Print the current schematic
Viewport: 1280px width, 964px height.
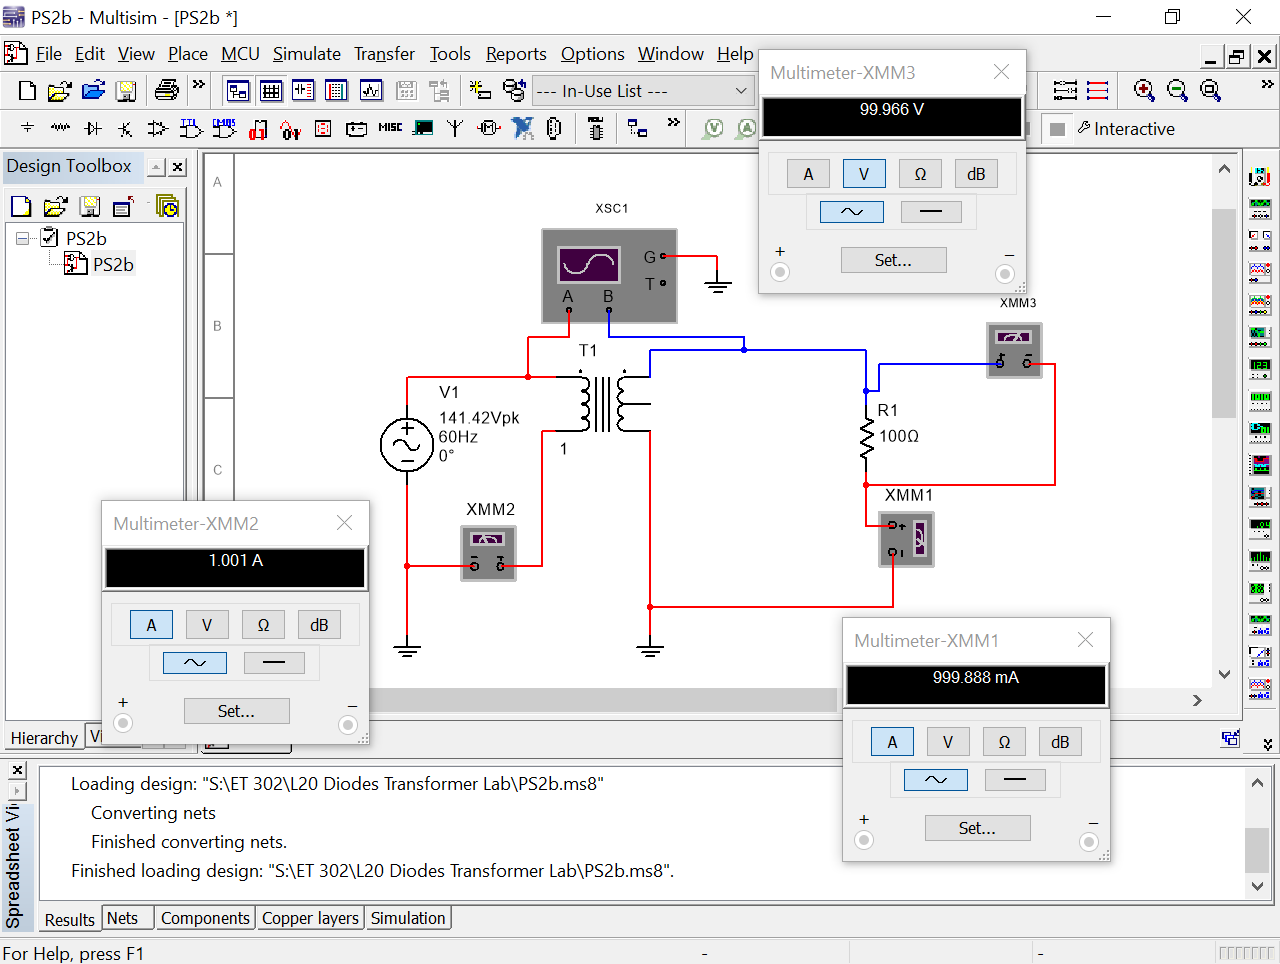(x=165, y=90)
